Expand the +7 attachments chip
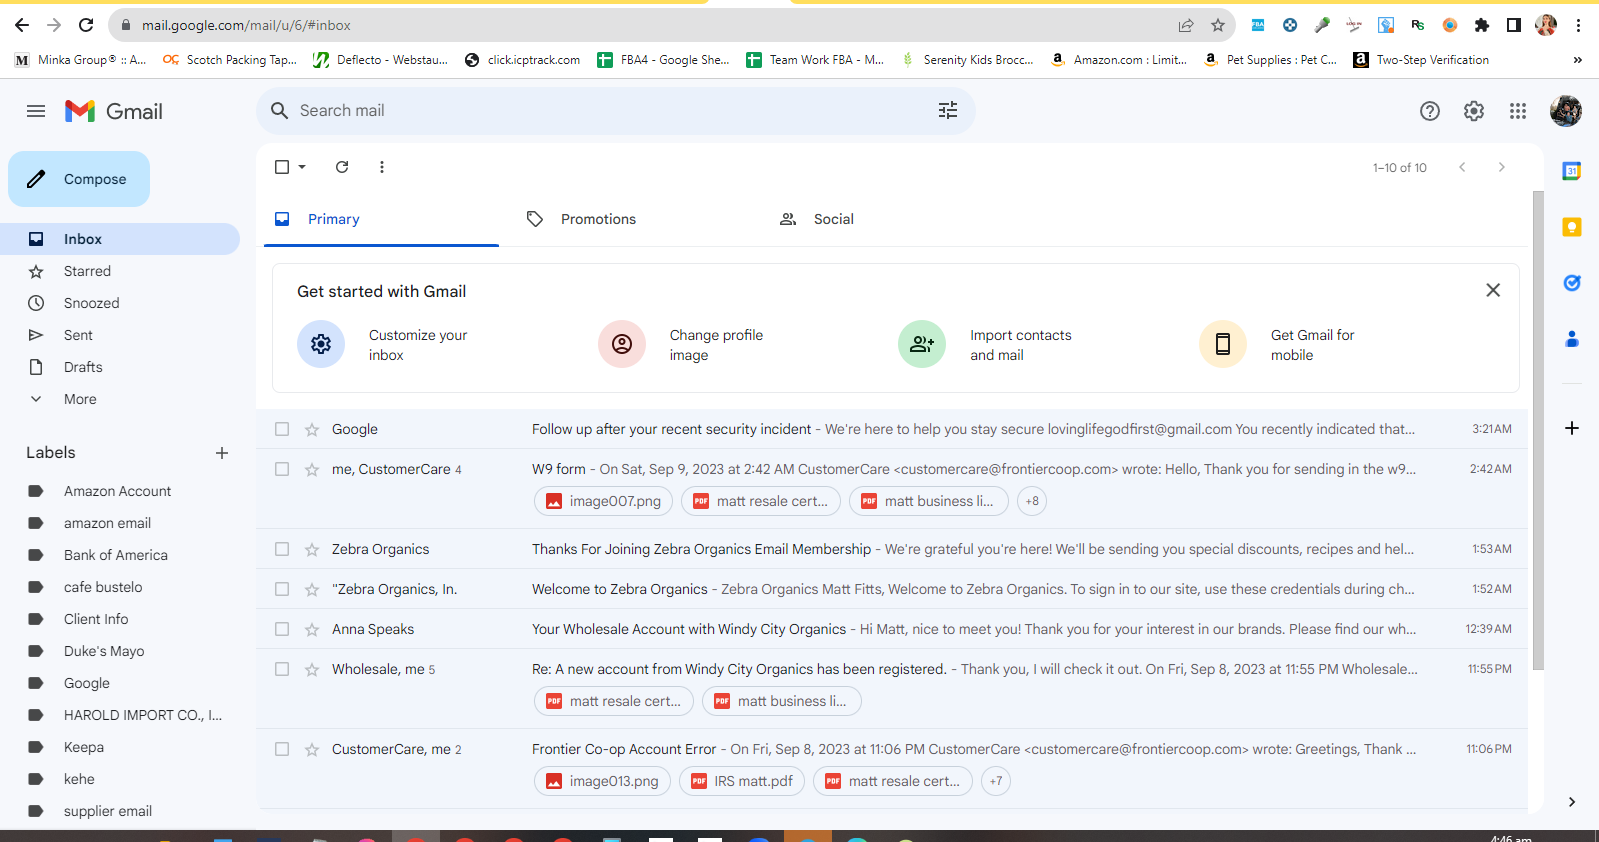The height and width of the screenshot is (842, 1599). click(x=995, y=781)
